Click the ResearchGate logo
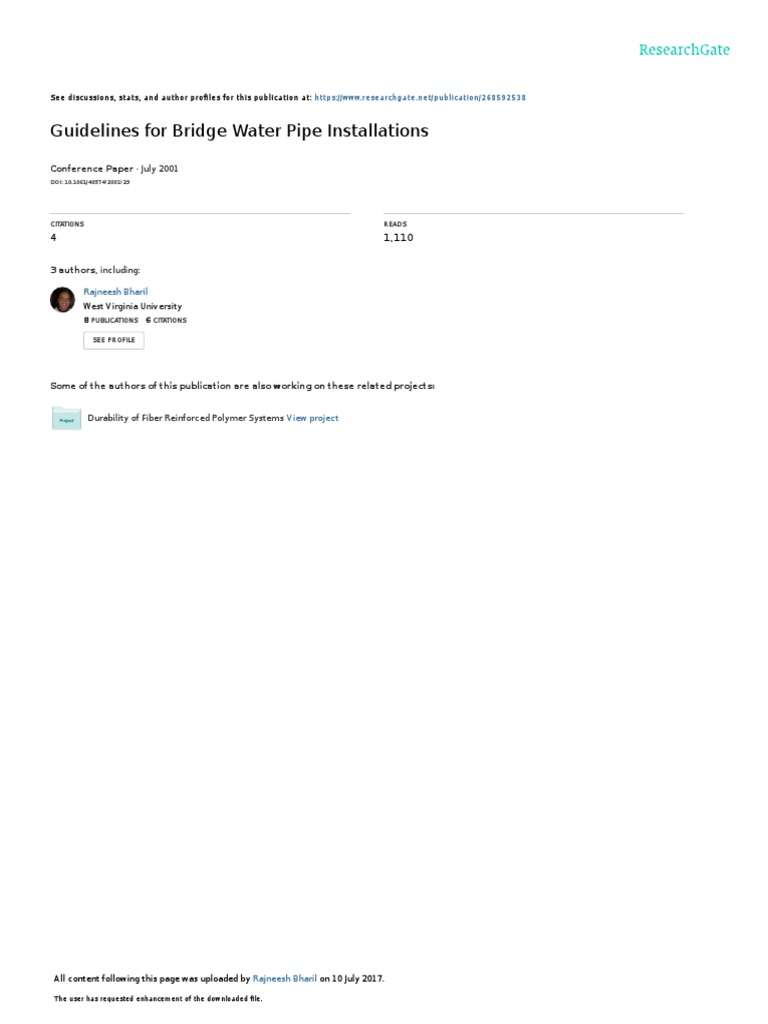 (x=684, y=50)
